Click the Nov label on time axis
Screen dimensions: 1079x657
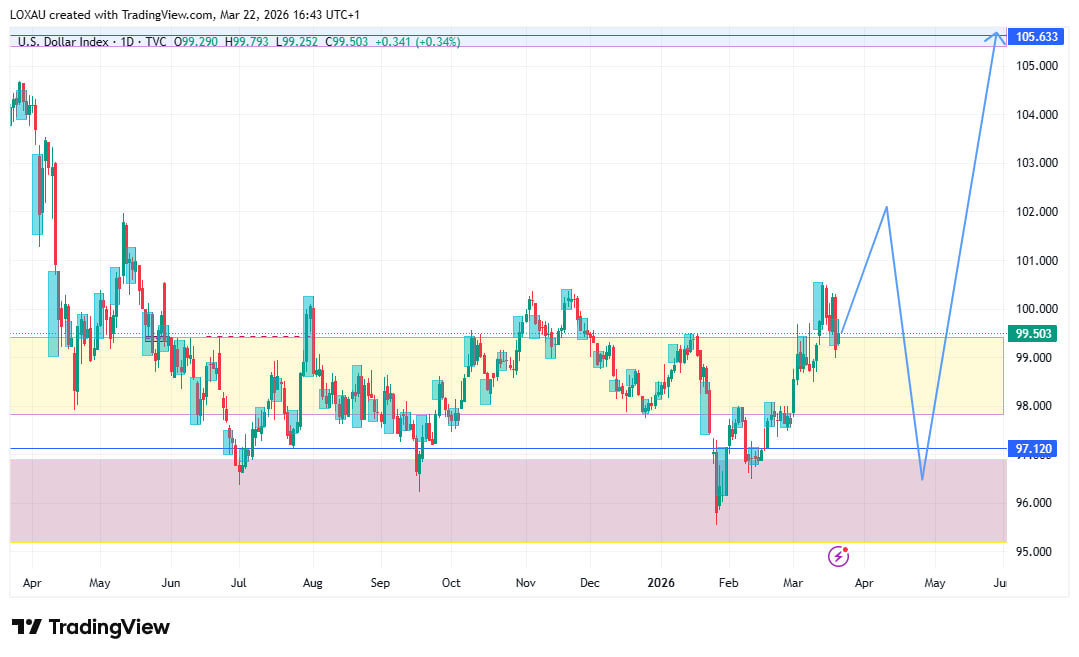tap(525, 581)
